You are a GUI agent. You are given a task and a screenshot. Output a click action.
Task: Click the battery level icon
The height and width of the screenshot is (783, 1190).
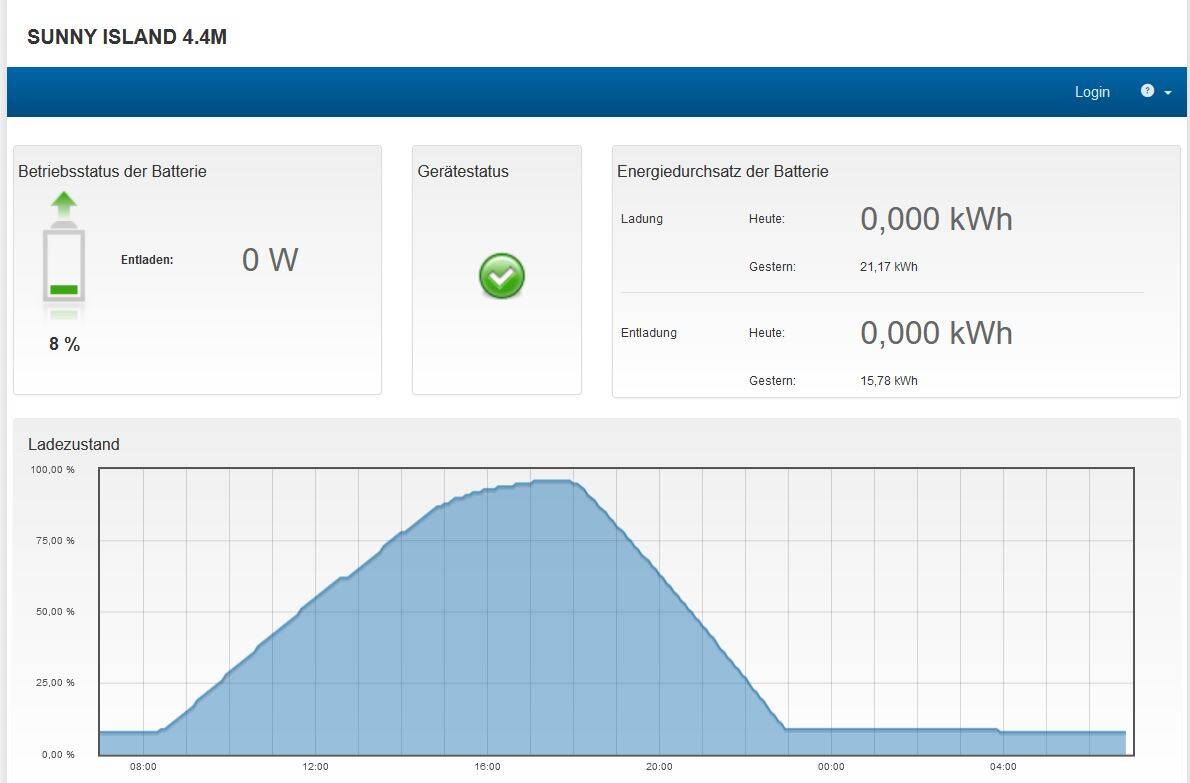click(x=64, y=263)
